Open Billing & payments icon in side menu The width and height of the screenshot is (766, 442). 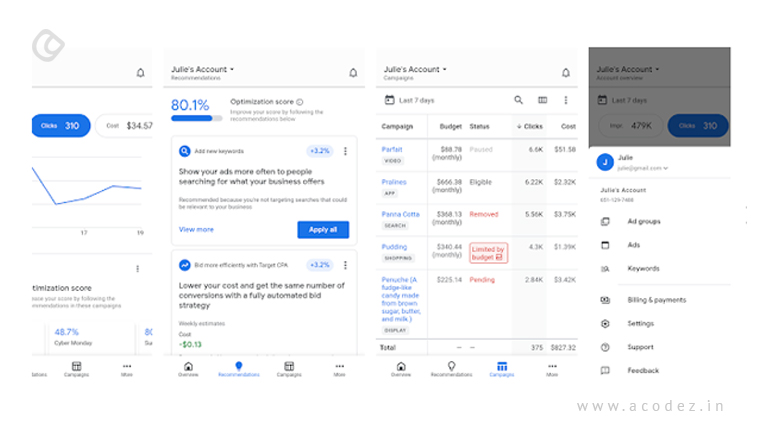pyautogui.click(x=605, y=300)
